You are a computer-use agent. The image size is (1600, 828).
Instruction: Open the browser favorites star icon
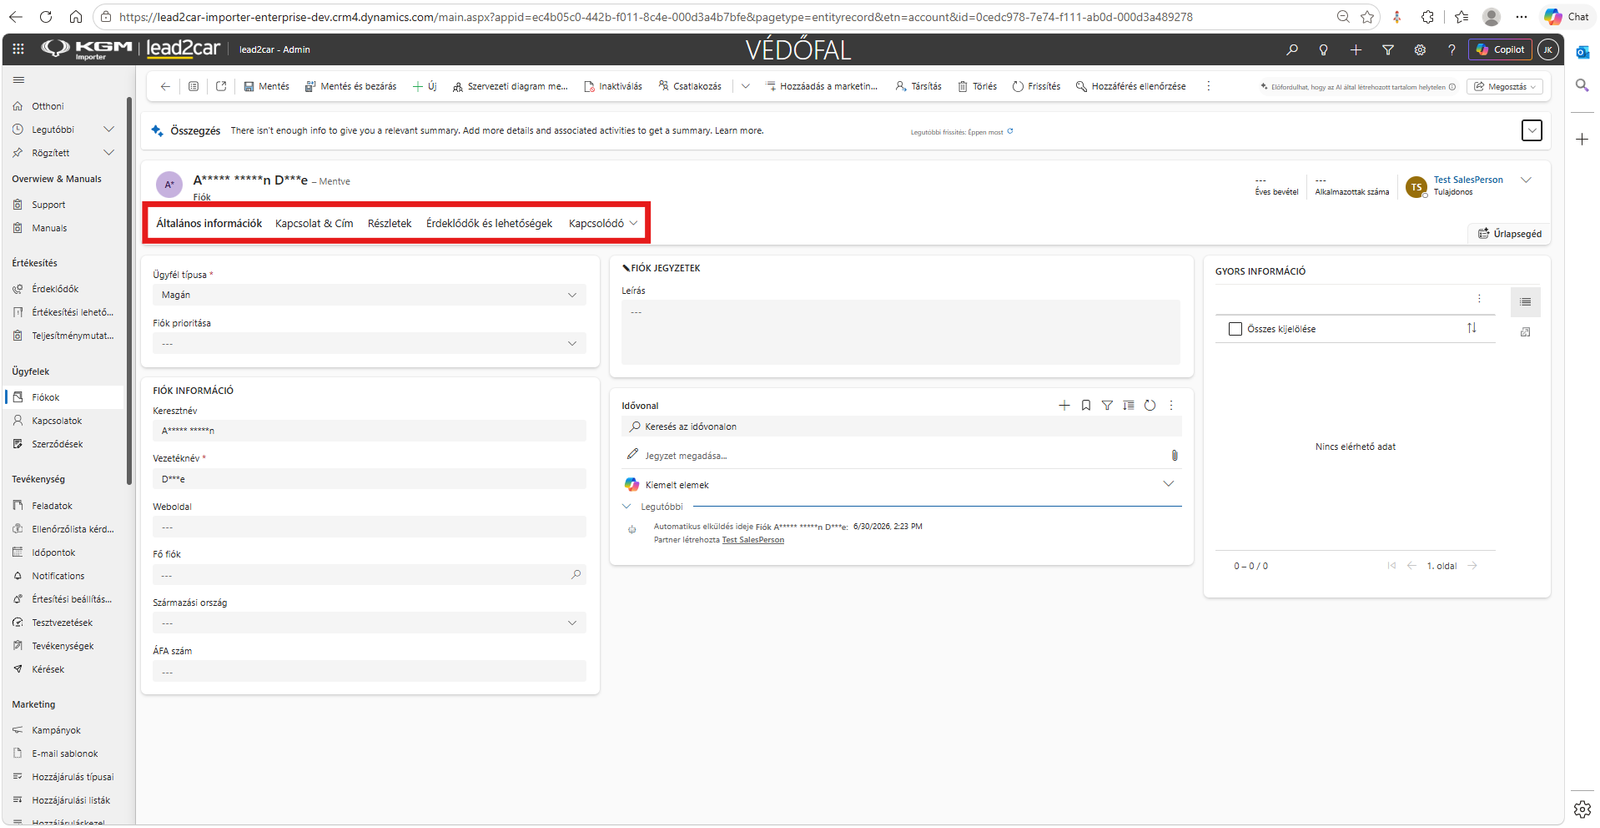click(1367, 17)
